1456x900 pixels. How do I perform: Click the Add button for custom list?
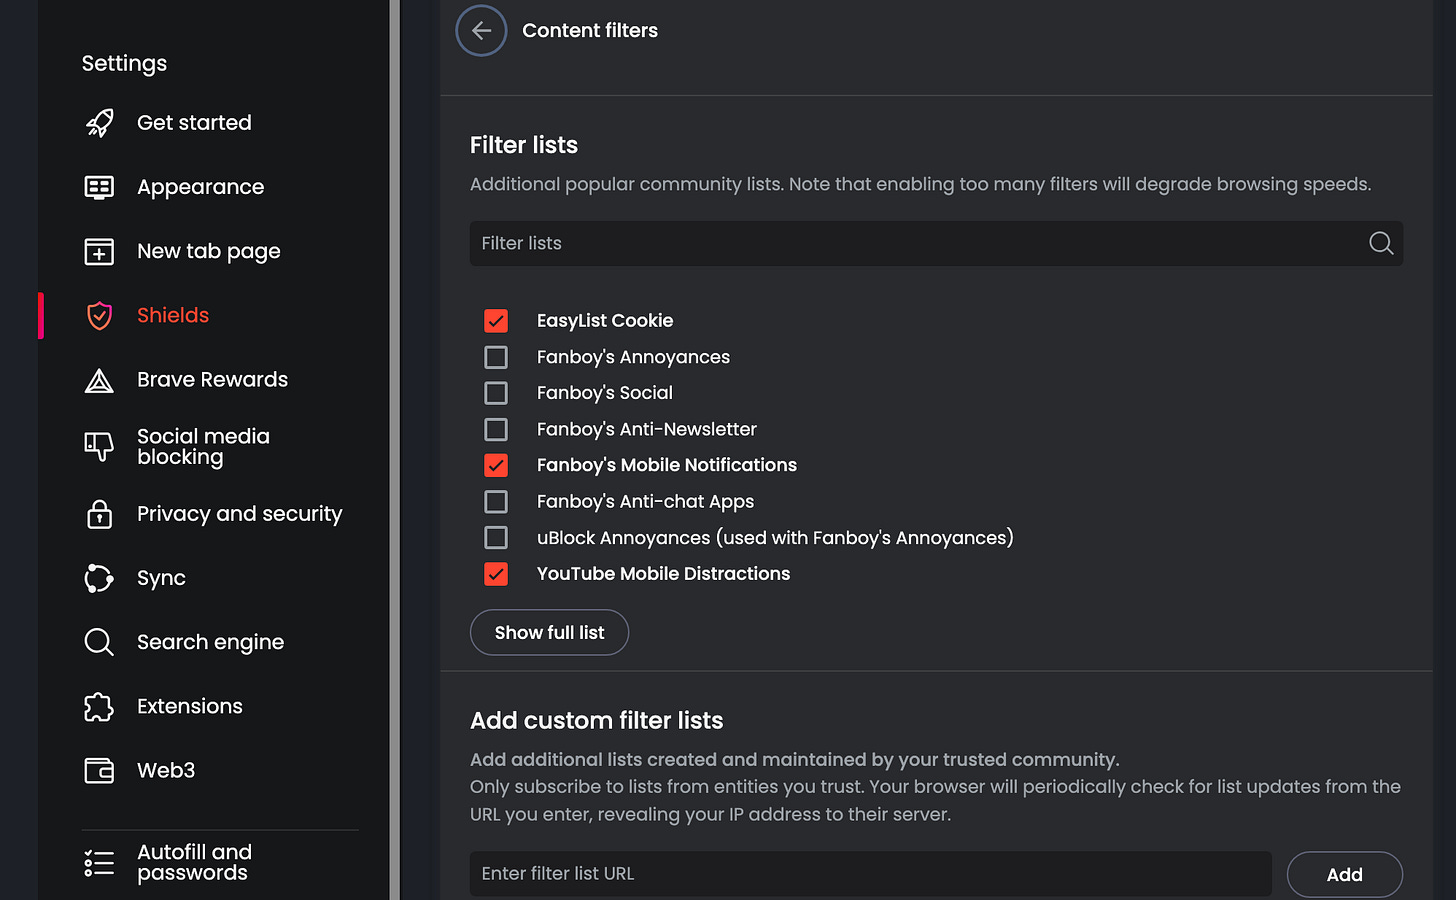point(1344,875)
